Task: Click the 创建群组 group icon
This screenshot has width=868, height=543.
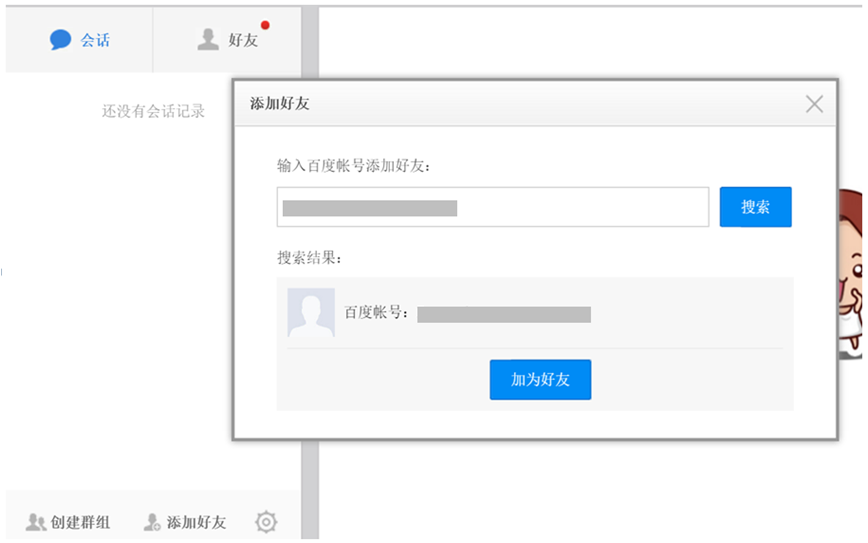Action: click(36, 522)
